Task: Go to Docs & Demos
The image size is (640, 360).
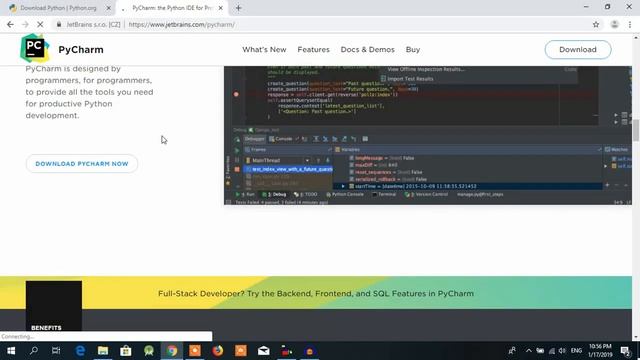Action: (x=367, y=49)
